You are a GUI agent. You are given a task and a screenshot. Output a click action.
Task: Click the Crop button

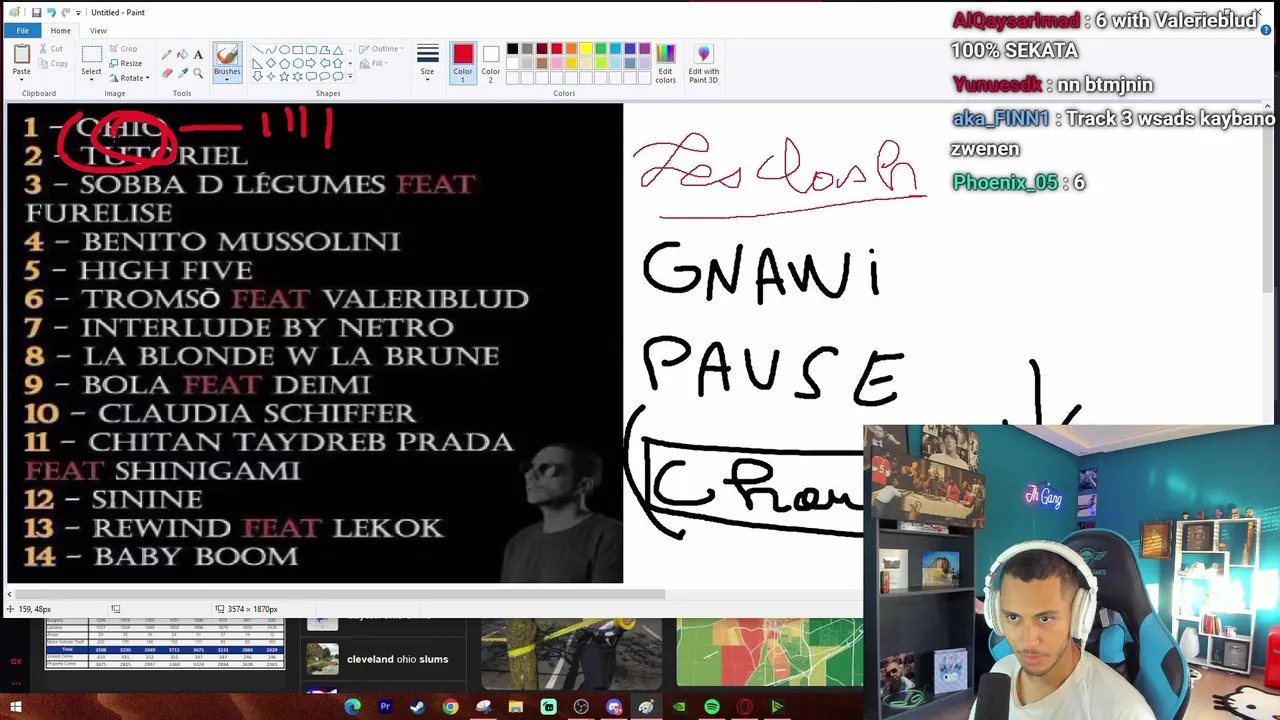123,49
